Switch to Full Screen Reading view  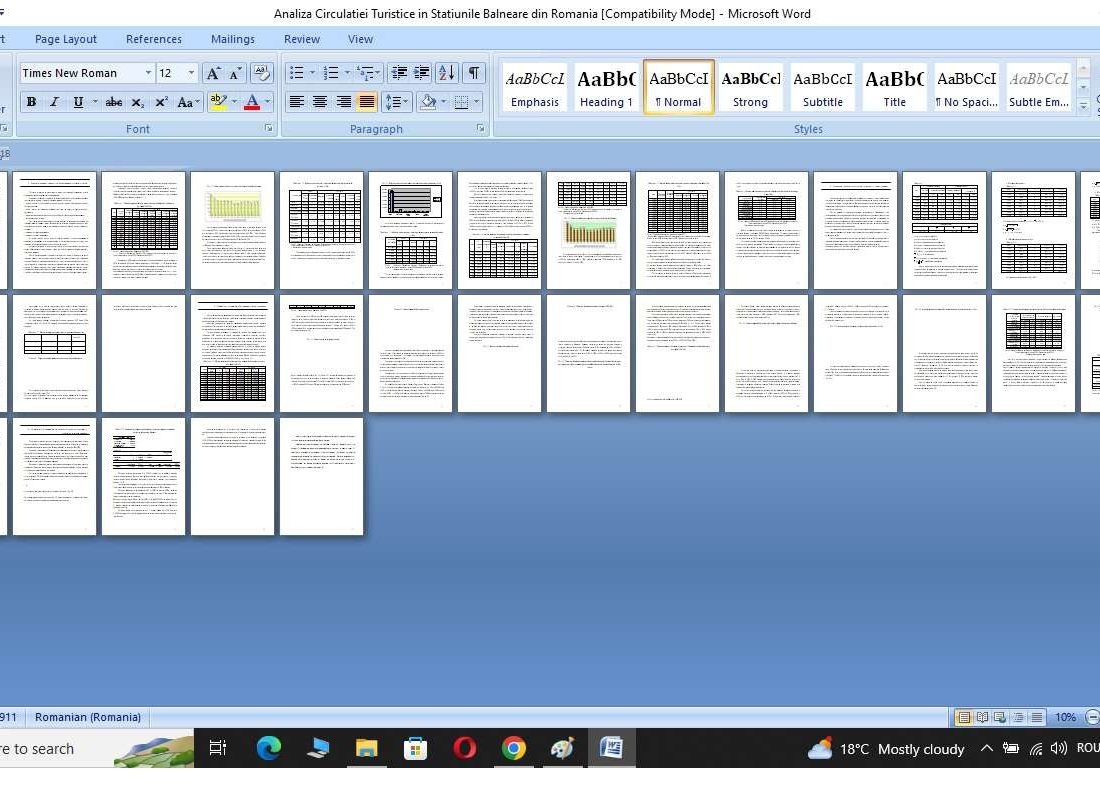[982, 717]
